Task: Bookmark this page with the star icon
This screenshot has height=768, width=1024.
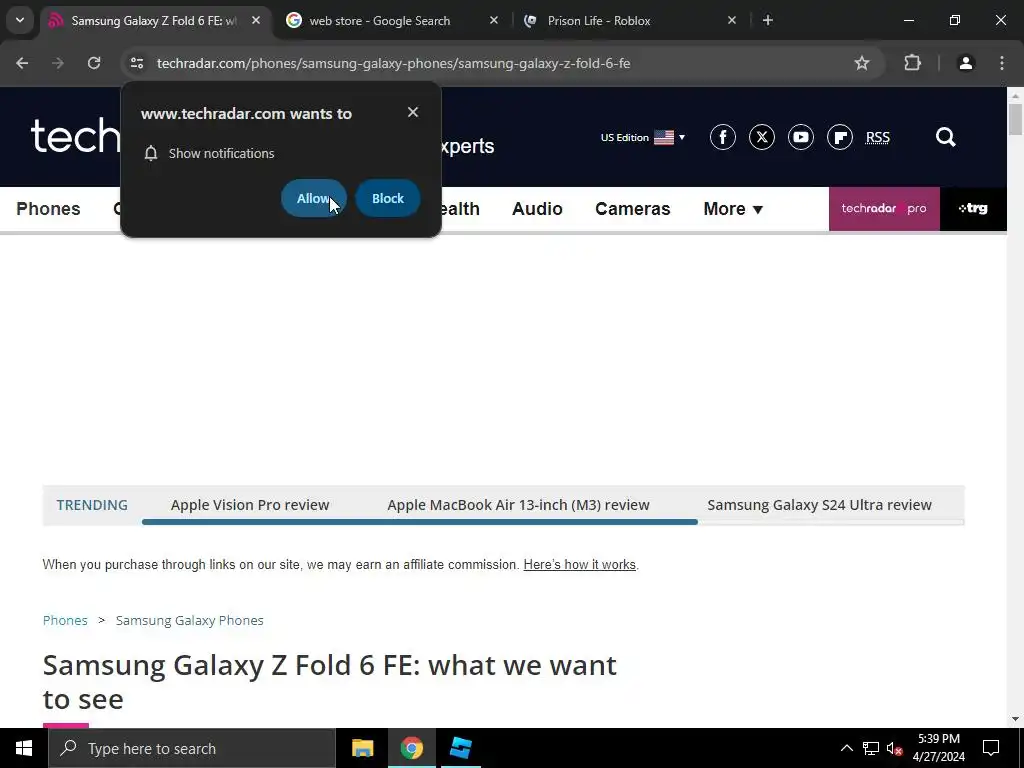Action: pos(862,63)
